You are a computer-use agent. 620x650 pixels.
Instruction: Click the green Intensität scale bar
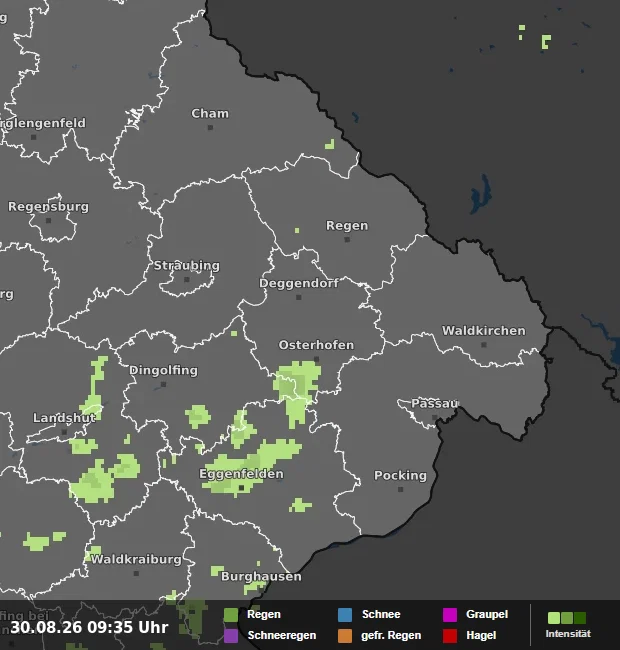[567, 618]
